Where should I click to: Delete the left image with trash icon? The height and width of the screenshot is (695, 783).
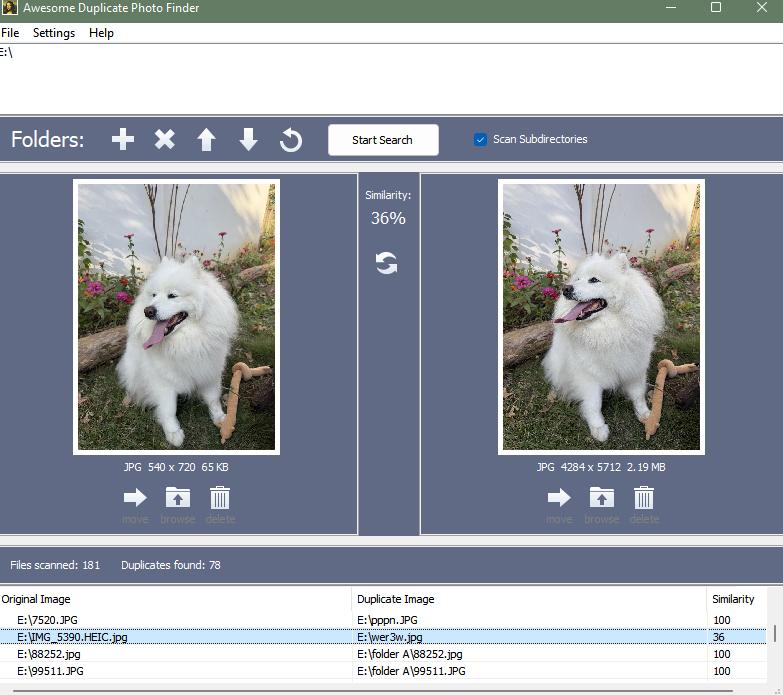click(x=220, y=497)
